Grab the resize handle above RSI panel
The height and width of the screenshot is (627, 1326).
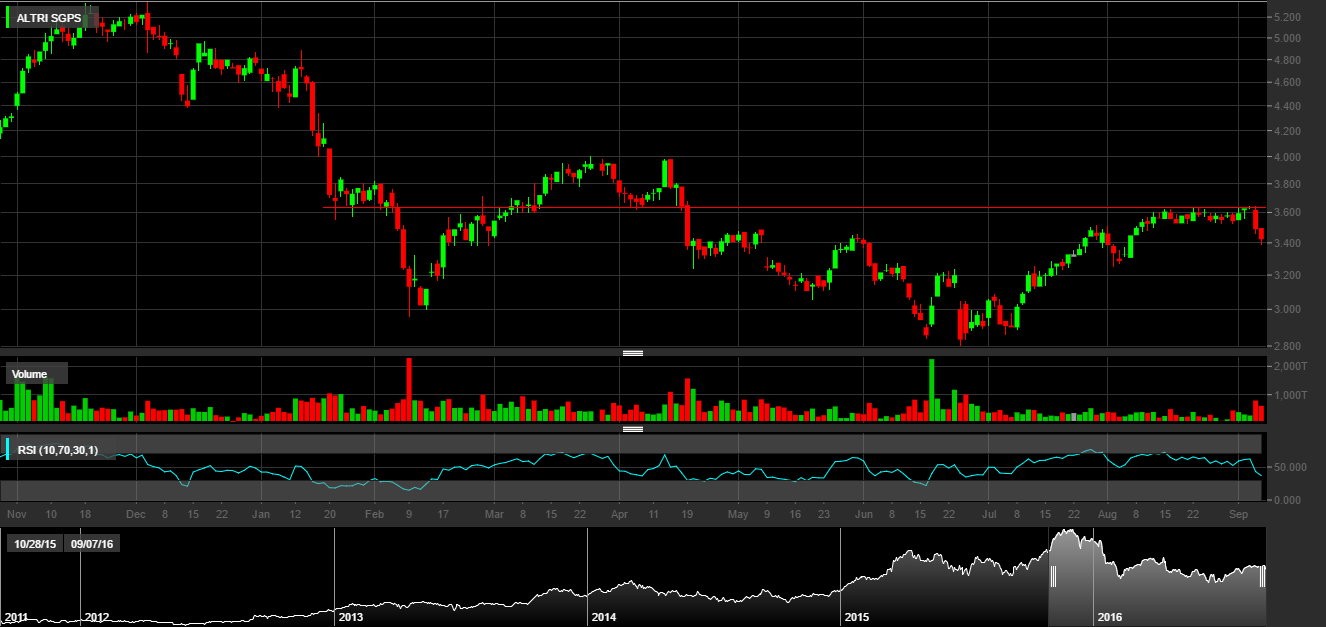tap(632, 429)
